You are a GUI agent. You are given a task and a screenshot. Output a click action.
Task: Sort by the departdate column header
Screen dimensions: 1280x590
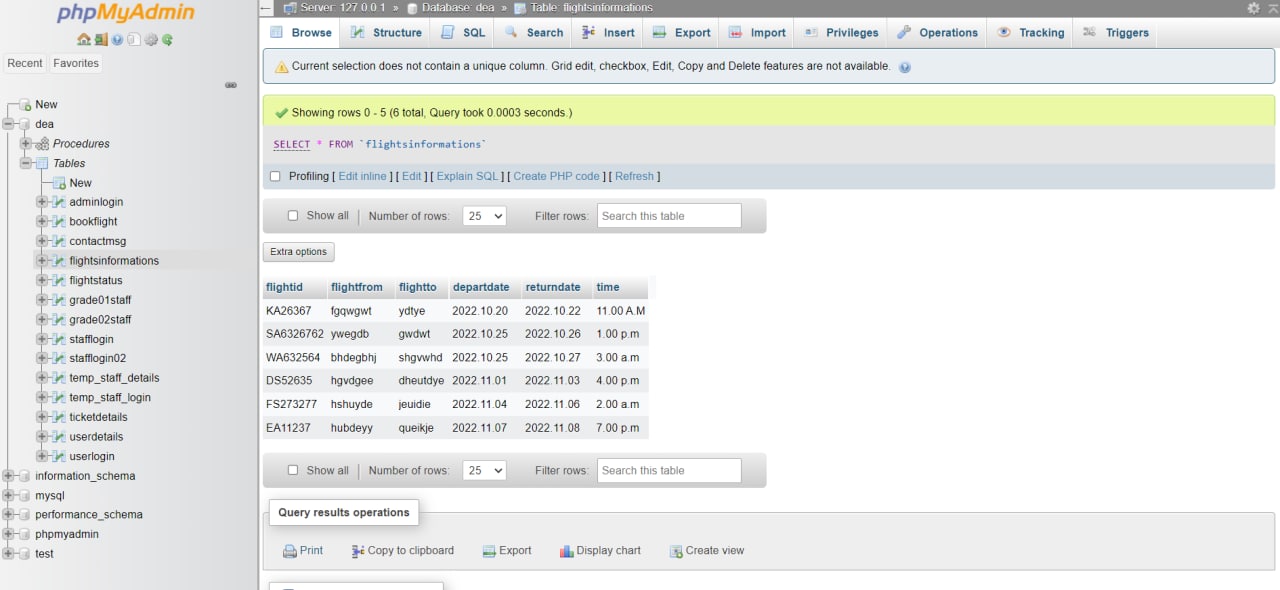[x=481, y=287]
